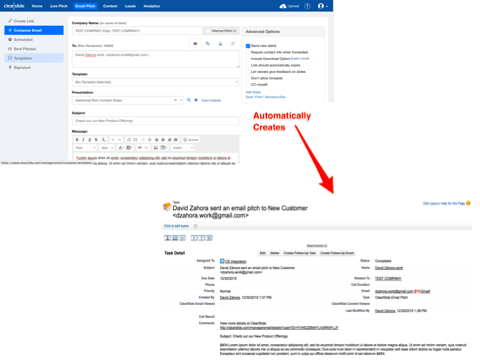Toggle italic formatting in message toolbar
480x360 pixels.
click(x=83, y=140)
